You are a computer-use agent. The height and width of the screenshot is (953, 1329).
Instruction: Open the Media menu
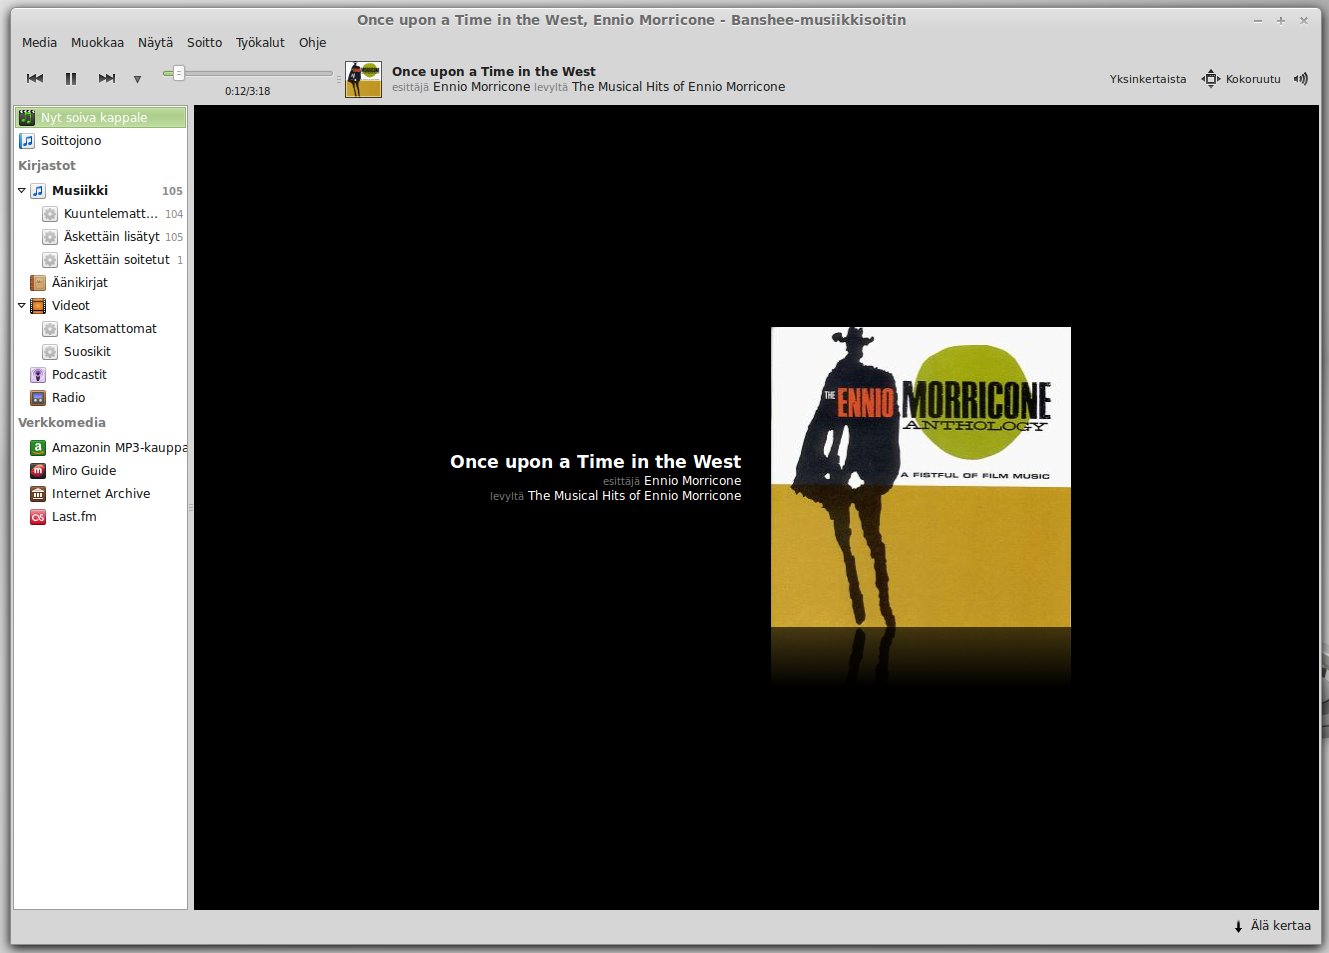(x=39, y=43)
